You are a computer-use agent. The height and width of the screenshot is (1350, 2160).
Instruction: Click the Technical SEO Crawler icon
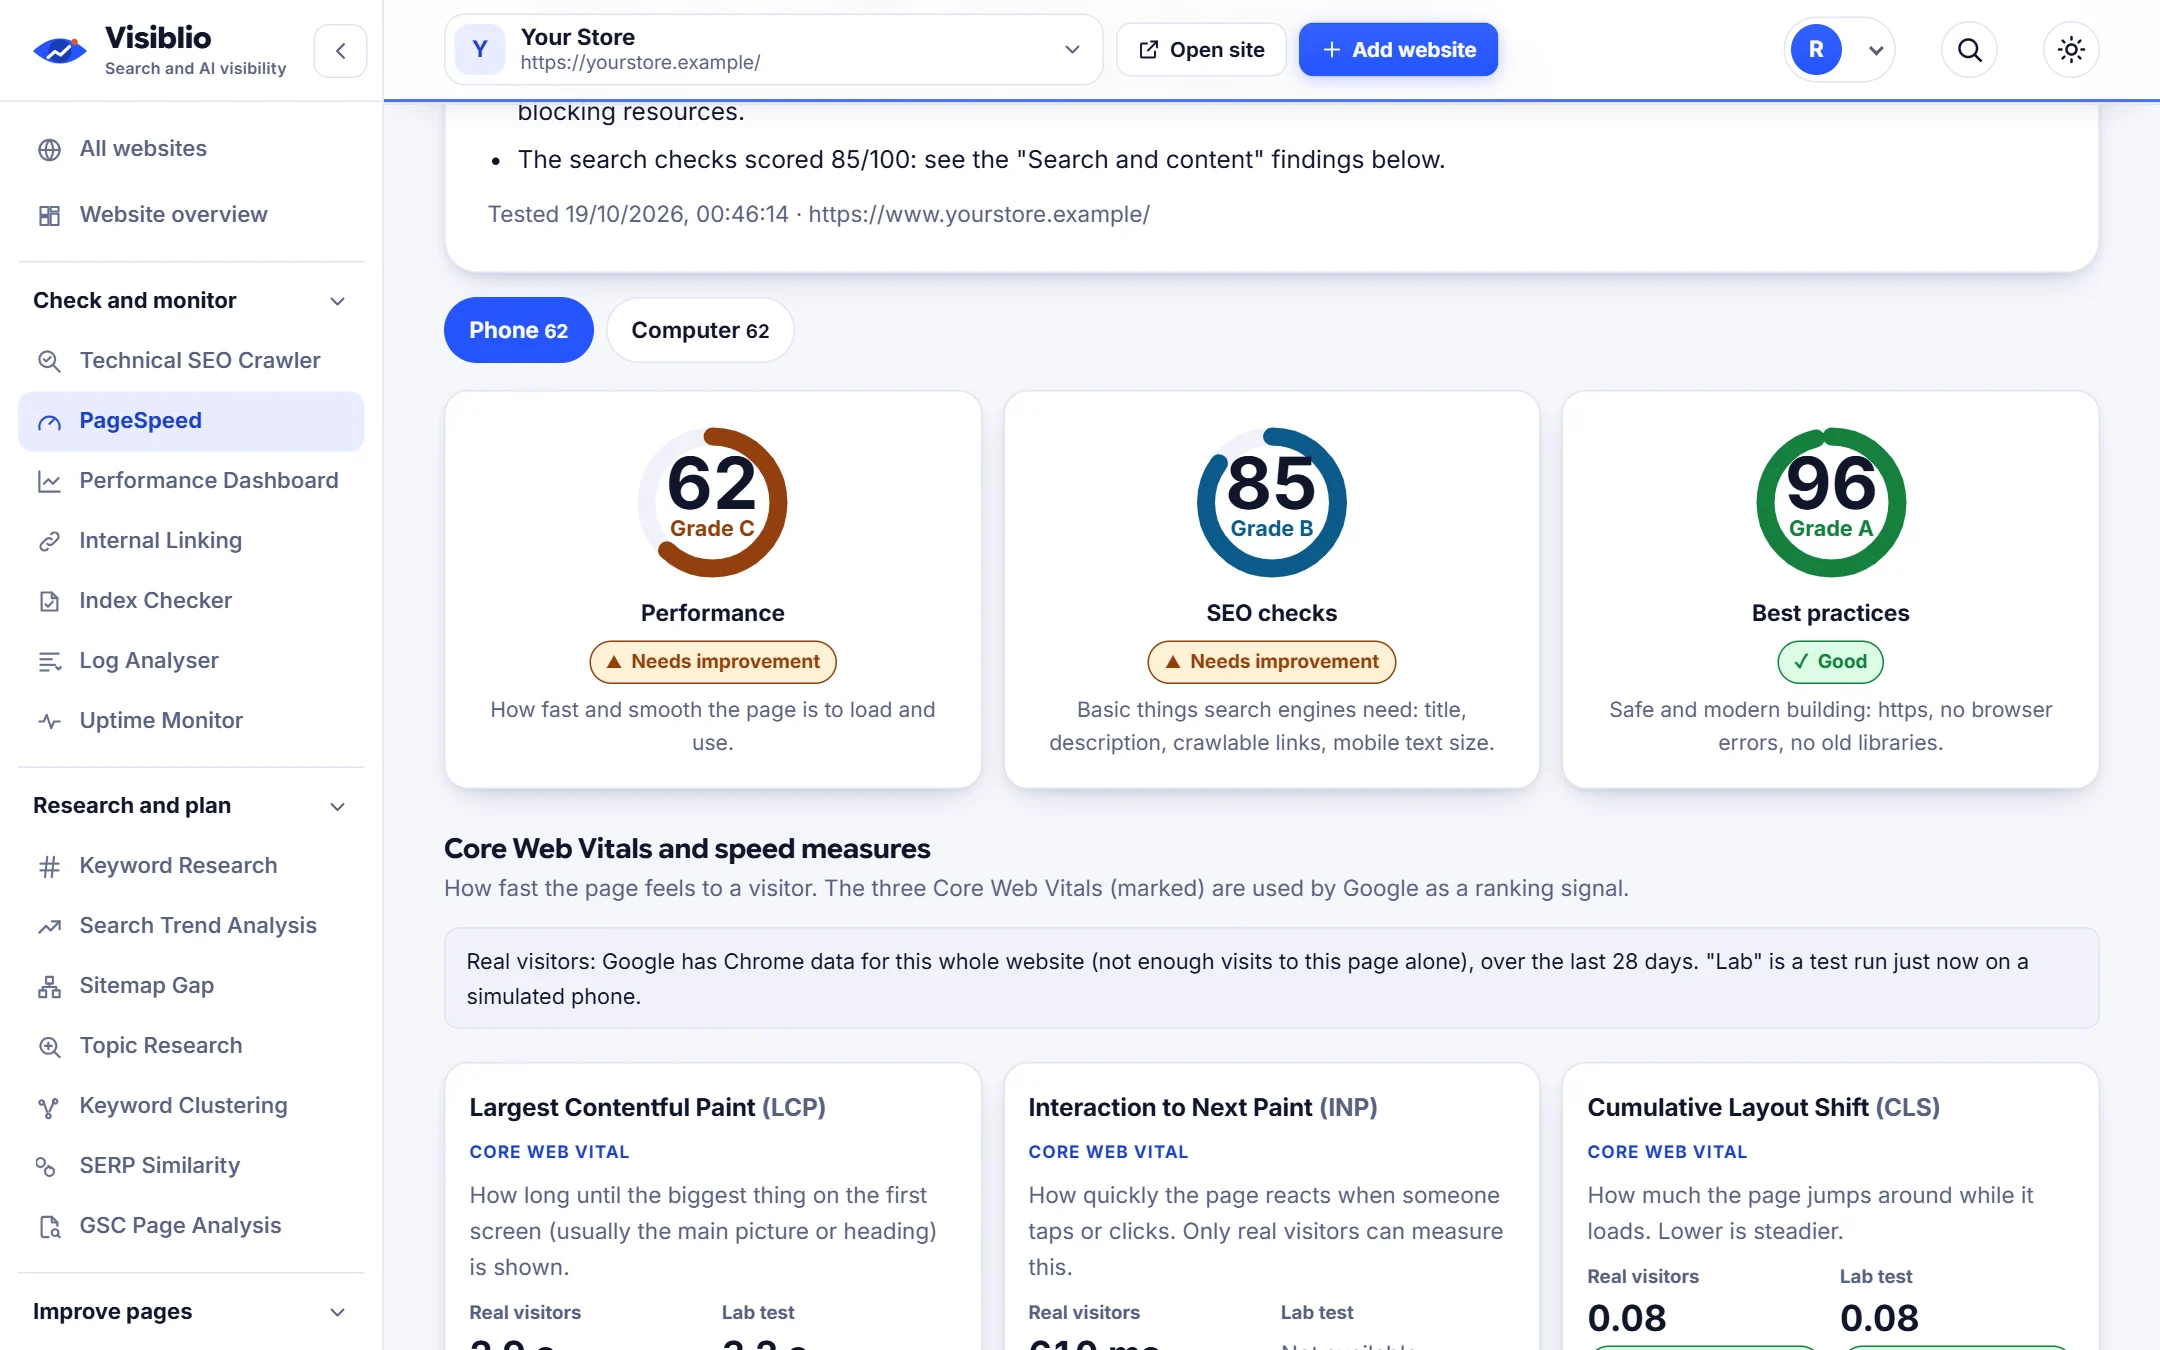point(49,361)
